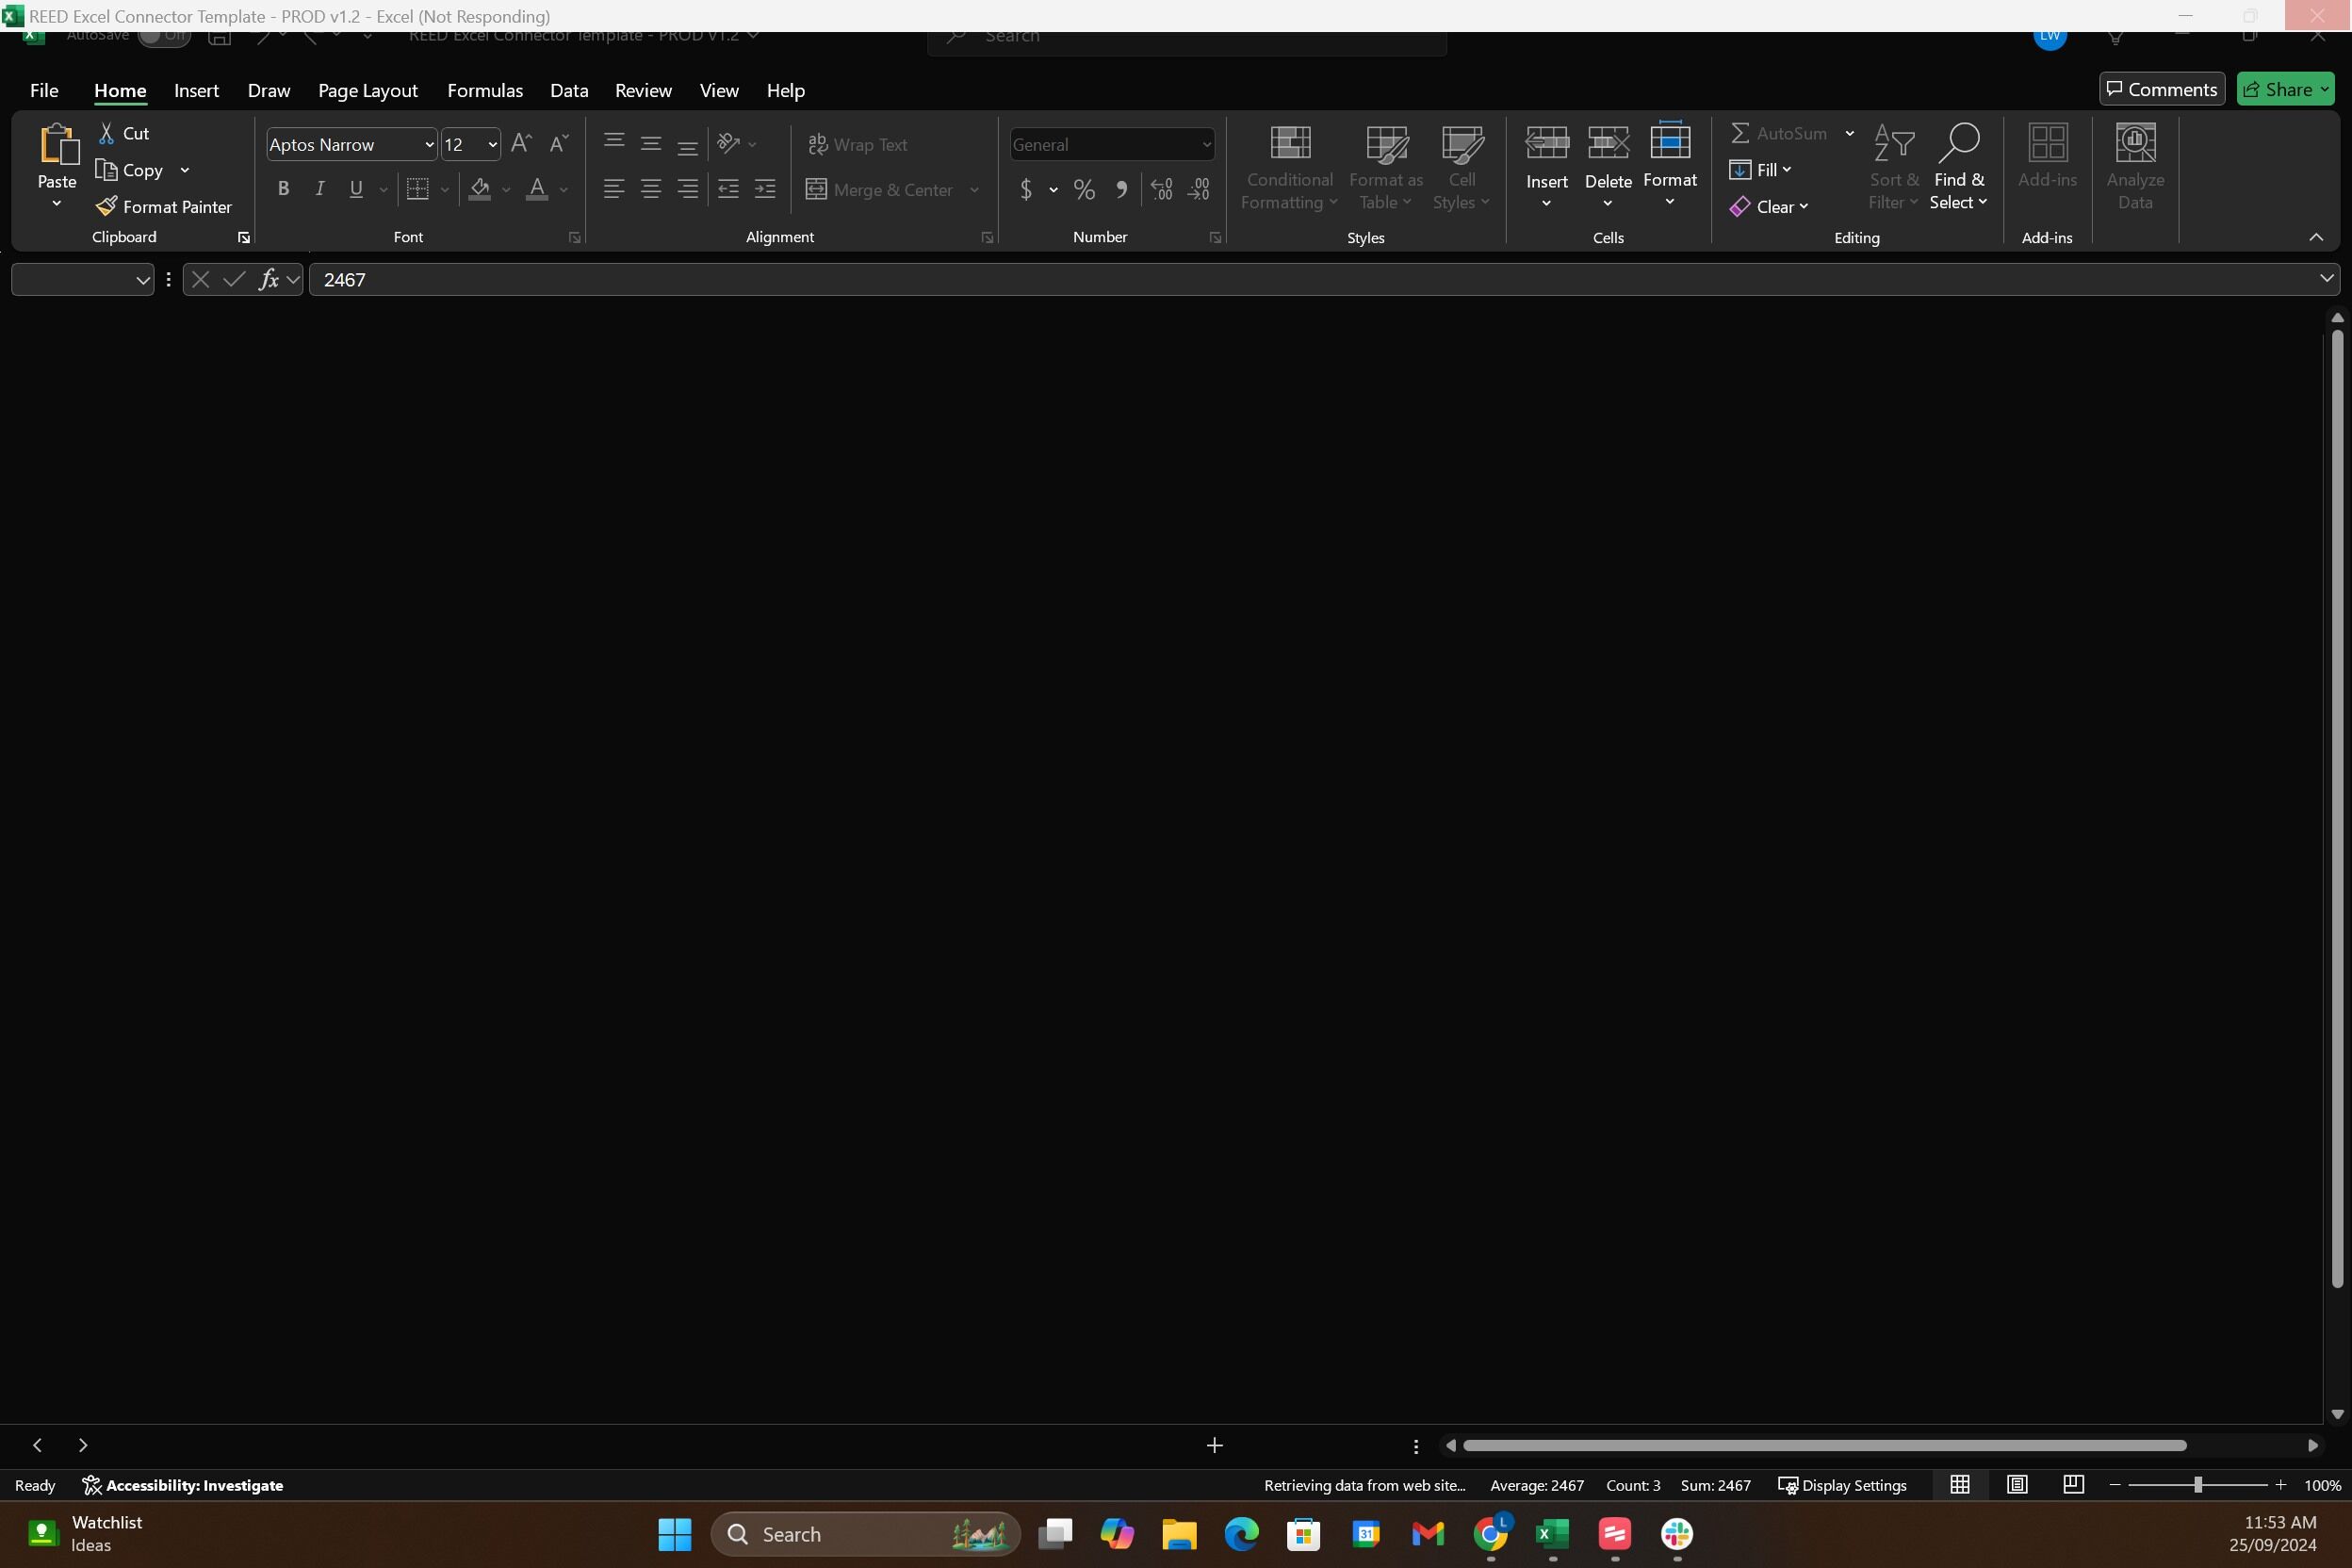Click the Percent Style icon

click(1084, 189)
